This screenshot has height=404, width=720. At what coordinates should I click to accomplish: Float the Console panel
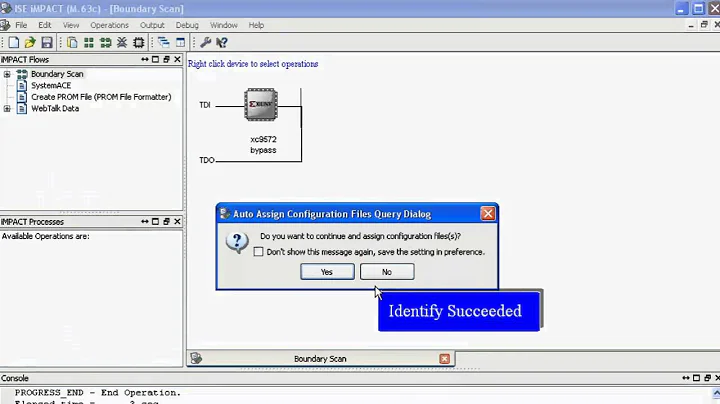(707, 378)
